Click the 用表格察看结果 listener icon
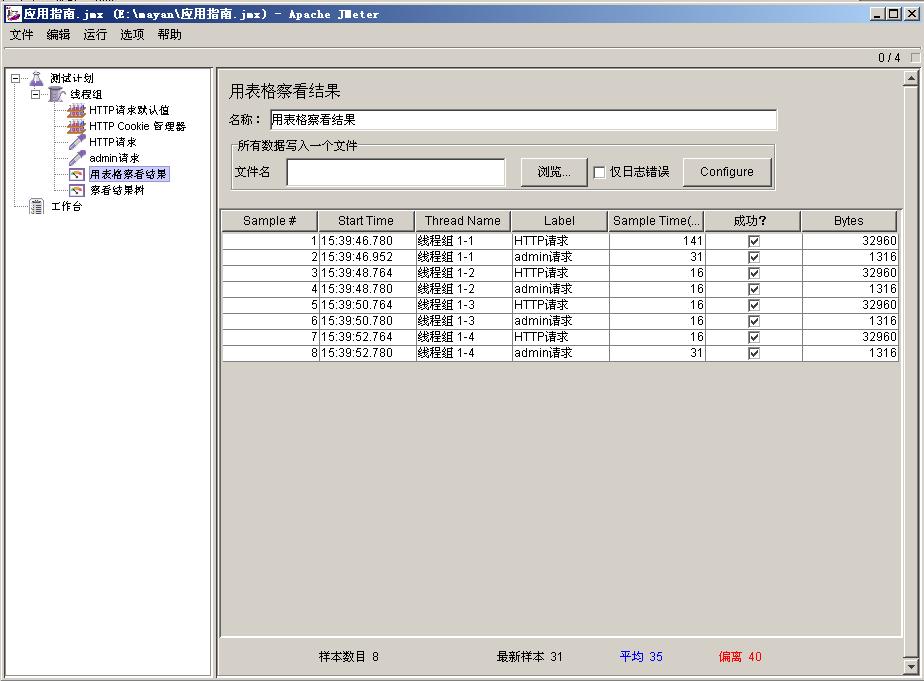 point(77,174)
